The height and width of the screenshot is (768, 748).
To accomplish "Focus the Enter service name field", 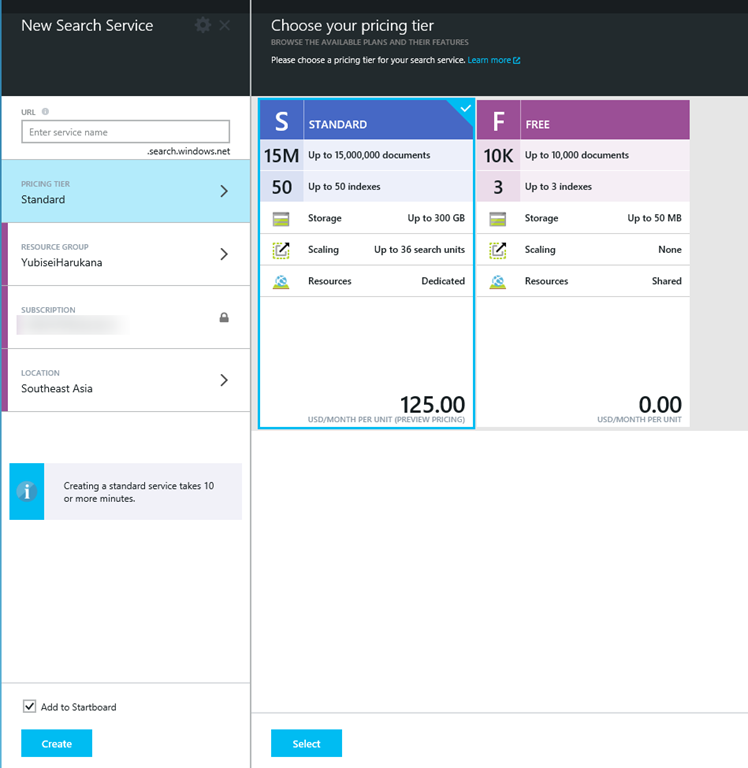I will pyautogui.click(x=125, y=132).
